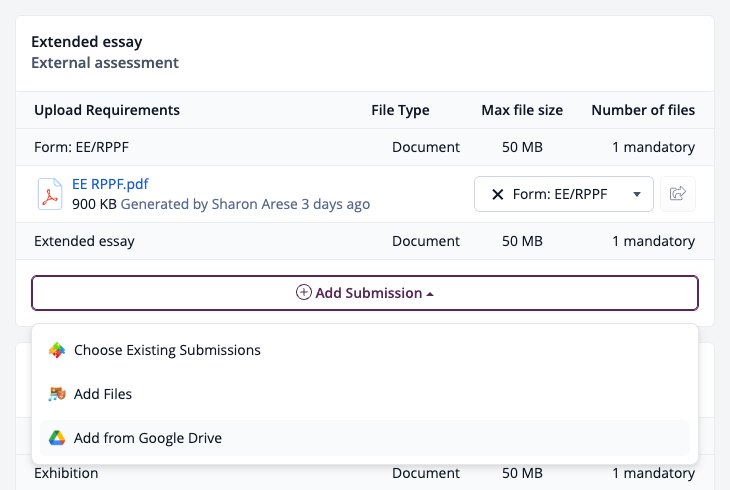Click the Google Drive logo icon
Viewport: 730px width, 490px height.
57,438
